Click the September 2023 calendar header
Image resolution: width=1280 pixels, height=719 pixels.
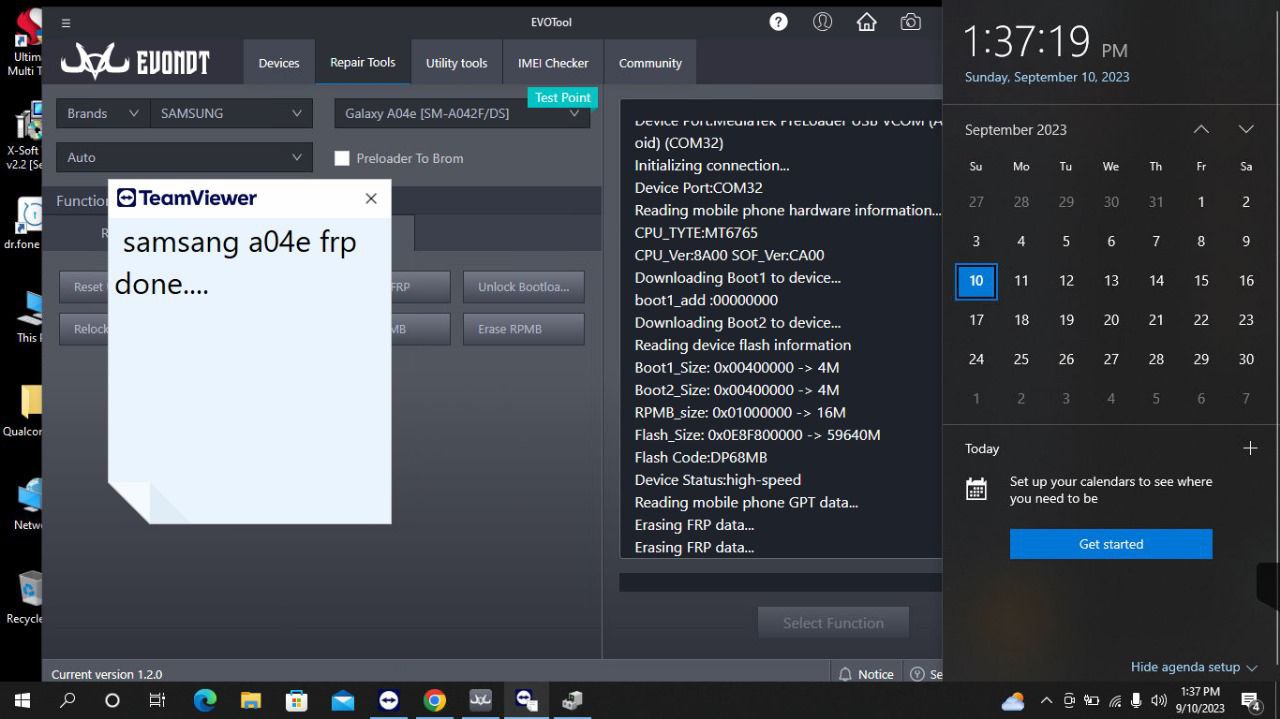coord(1016,129)
